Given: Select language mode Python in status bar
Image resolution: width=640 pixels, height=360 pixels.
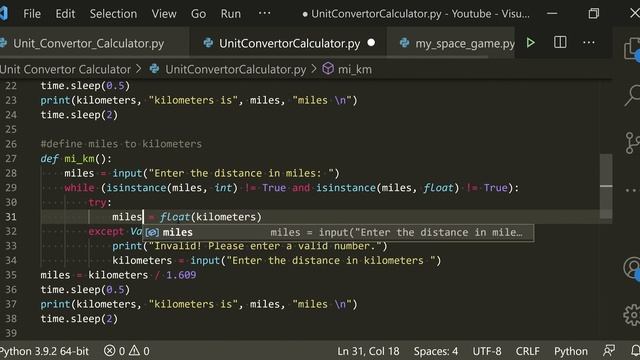Looking at the screenshot, I should pyautogui.click(x=571, y=351).
